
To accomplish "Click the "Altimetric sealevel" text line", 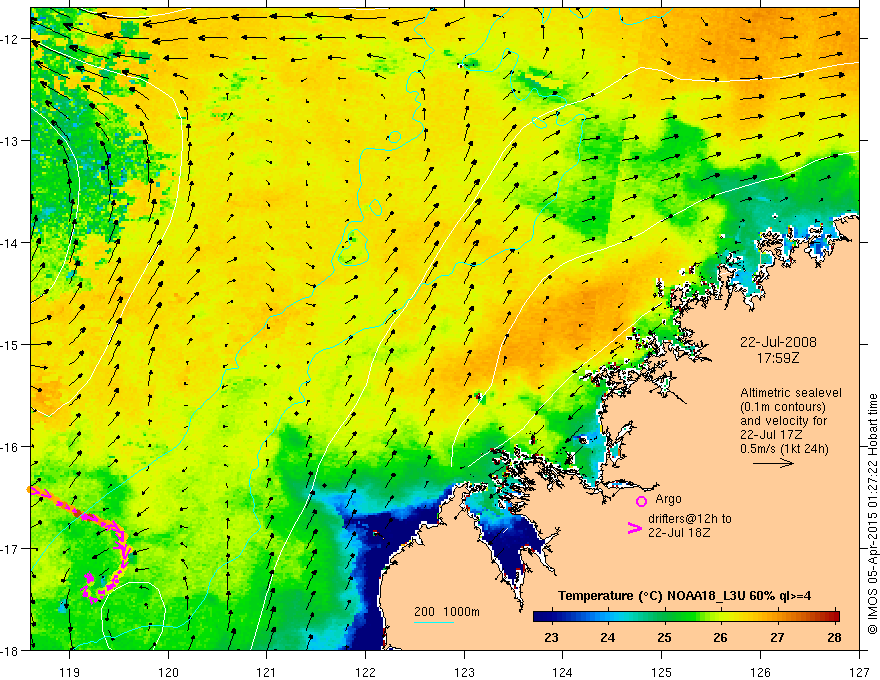I will point(791,393).
